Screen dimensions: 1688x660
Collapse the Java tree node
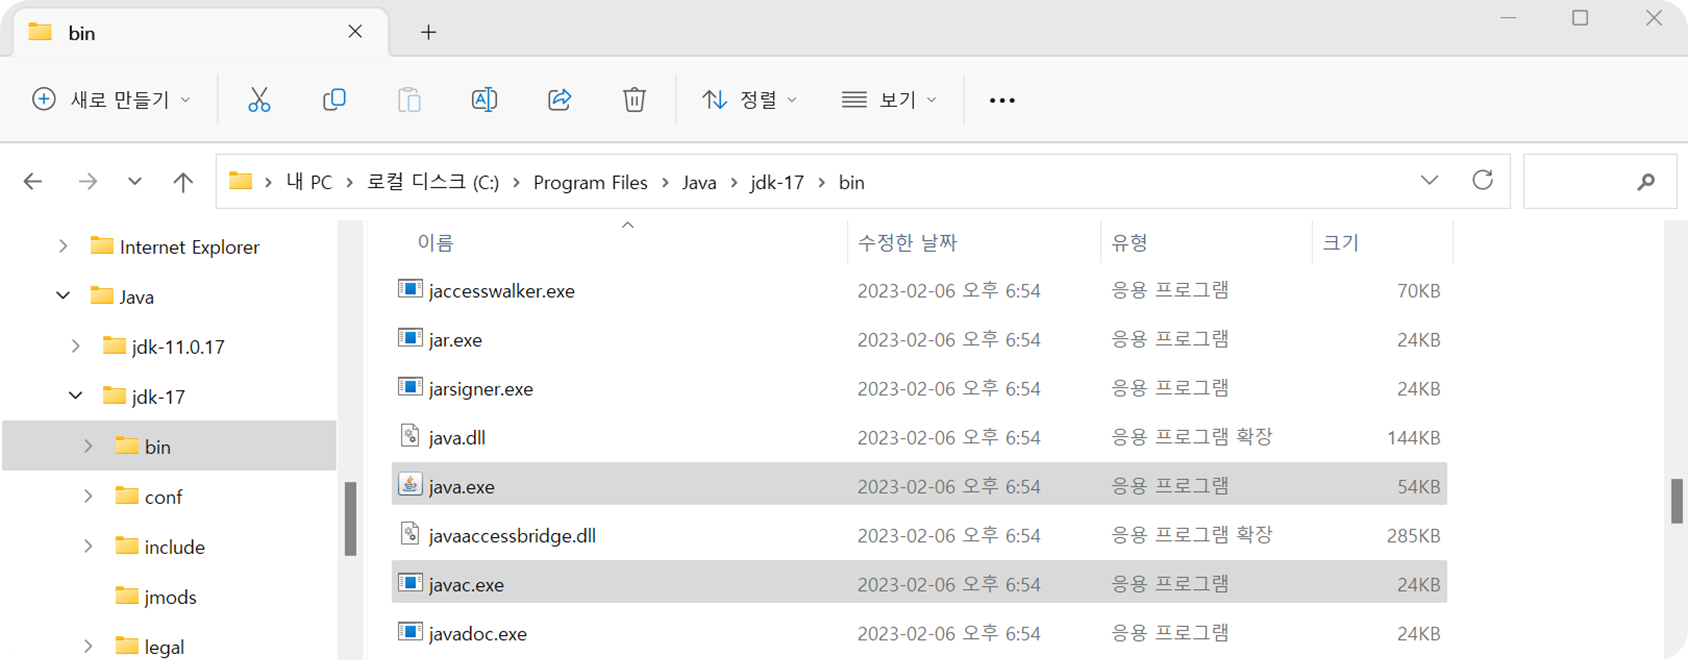click(x=63, y=296)
